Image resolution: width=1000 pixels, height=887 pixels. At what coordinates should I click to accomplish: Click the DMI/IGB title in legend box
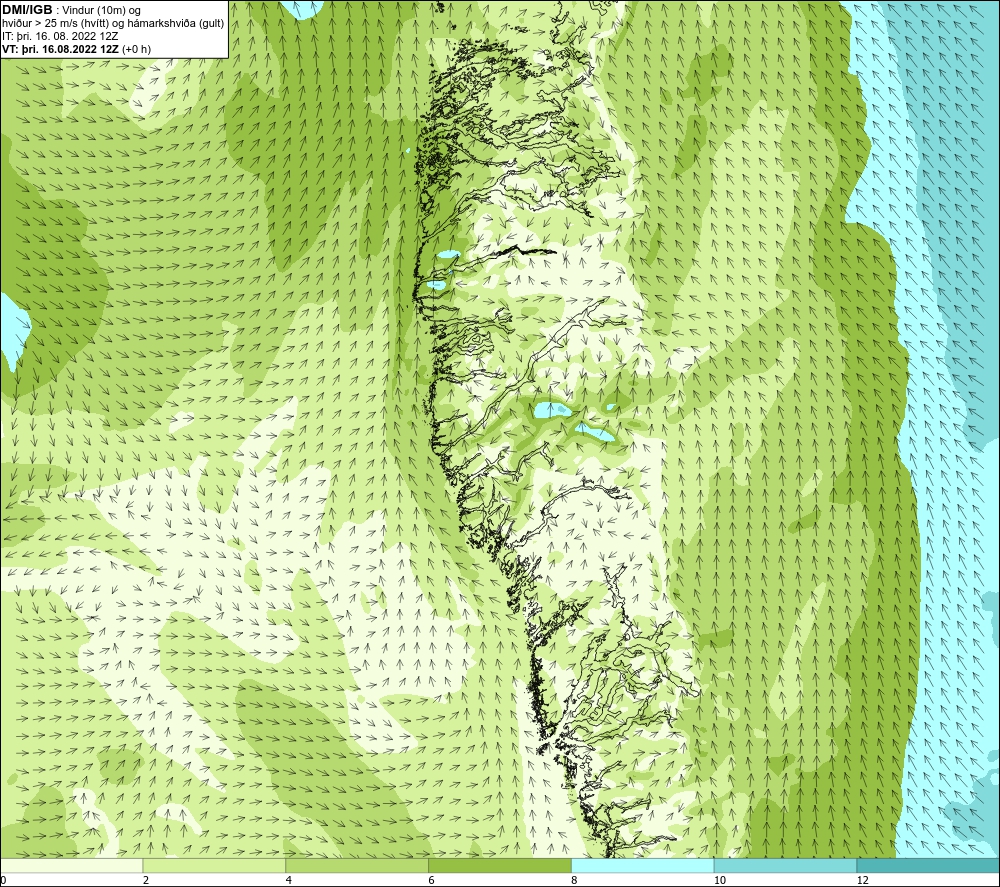coord(27,10)
